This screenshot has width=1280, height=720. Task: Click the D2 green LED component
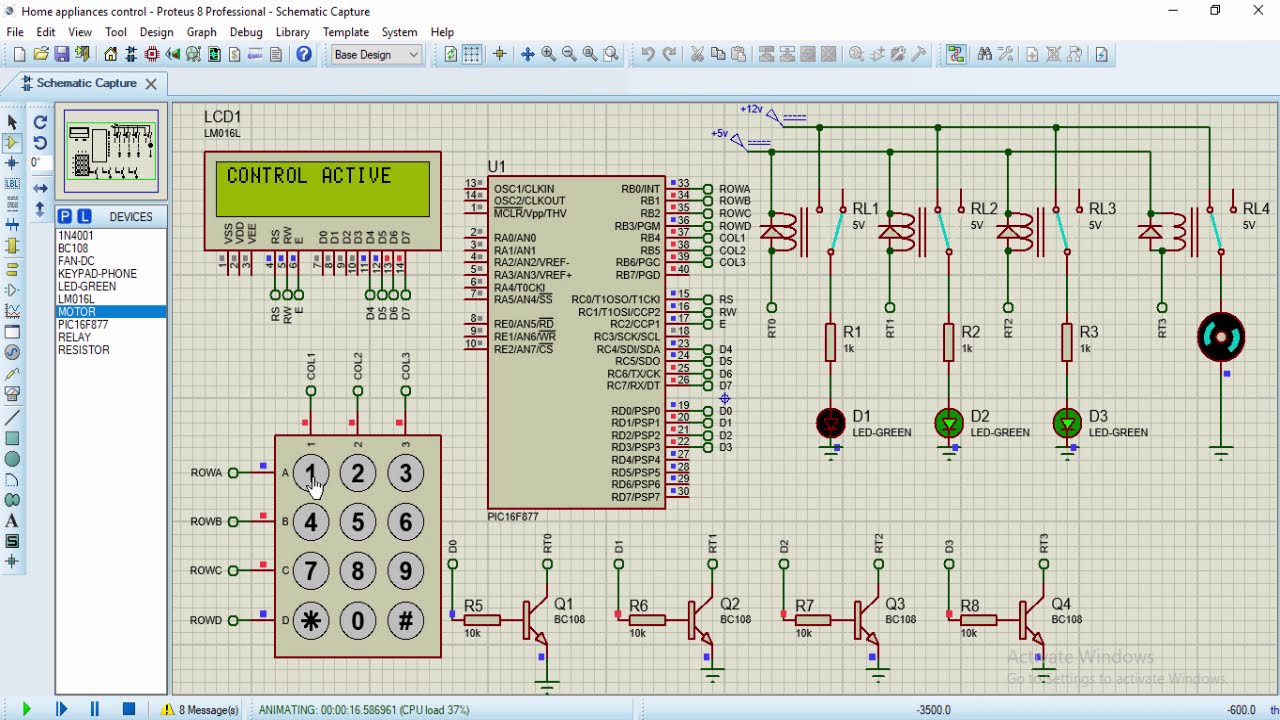click(948, 423)
